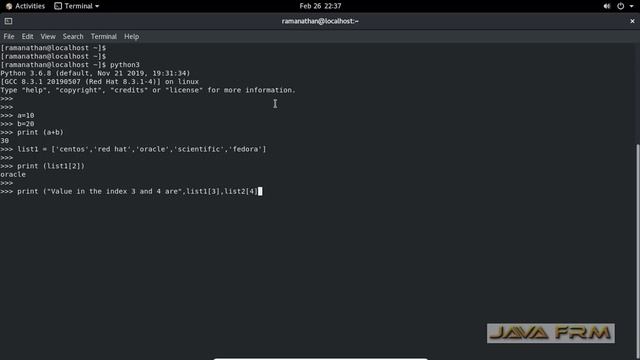Click the 'print (list1[2])' line
Viewport: 640px width, 360px height.
tap(42, 166)
